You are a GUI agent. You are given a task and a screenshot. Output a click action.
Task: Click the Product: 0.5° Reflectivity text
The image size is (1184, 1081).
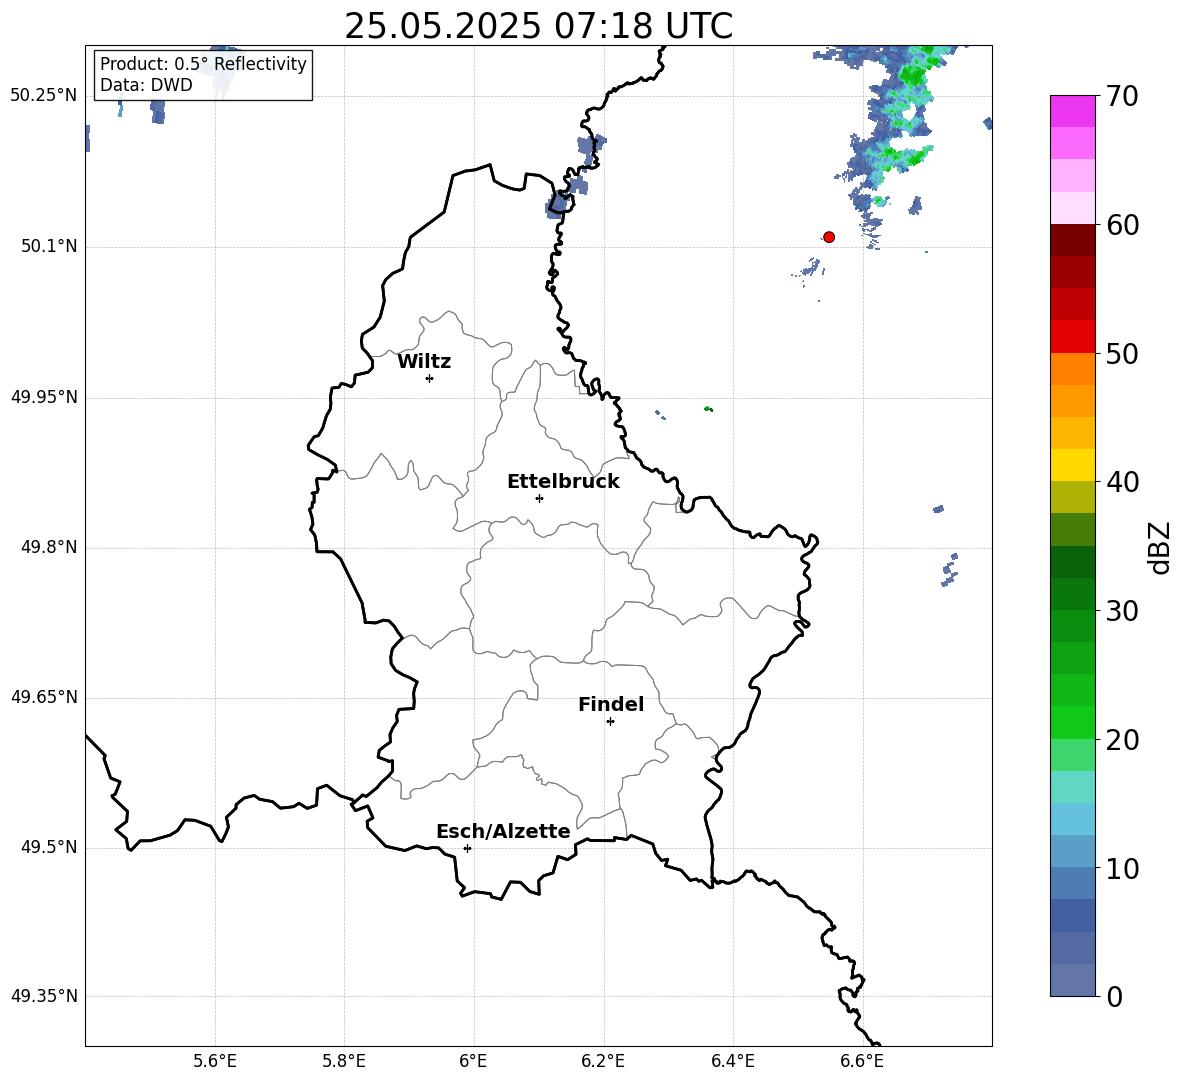coord(203,64)
